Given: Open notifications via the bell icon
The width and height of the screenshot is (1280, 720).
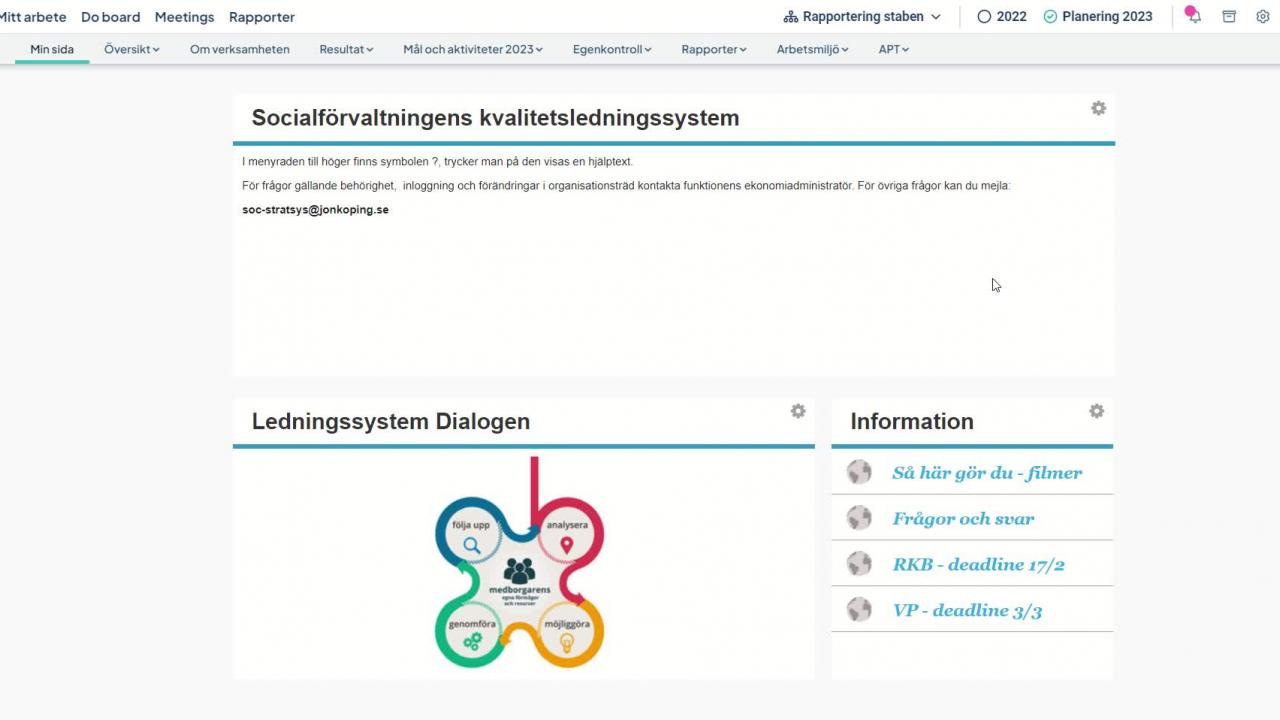Looking at the screenshot, I should click(1193, 16).
